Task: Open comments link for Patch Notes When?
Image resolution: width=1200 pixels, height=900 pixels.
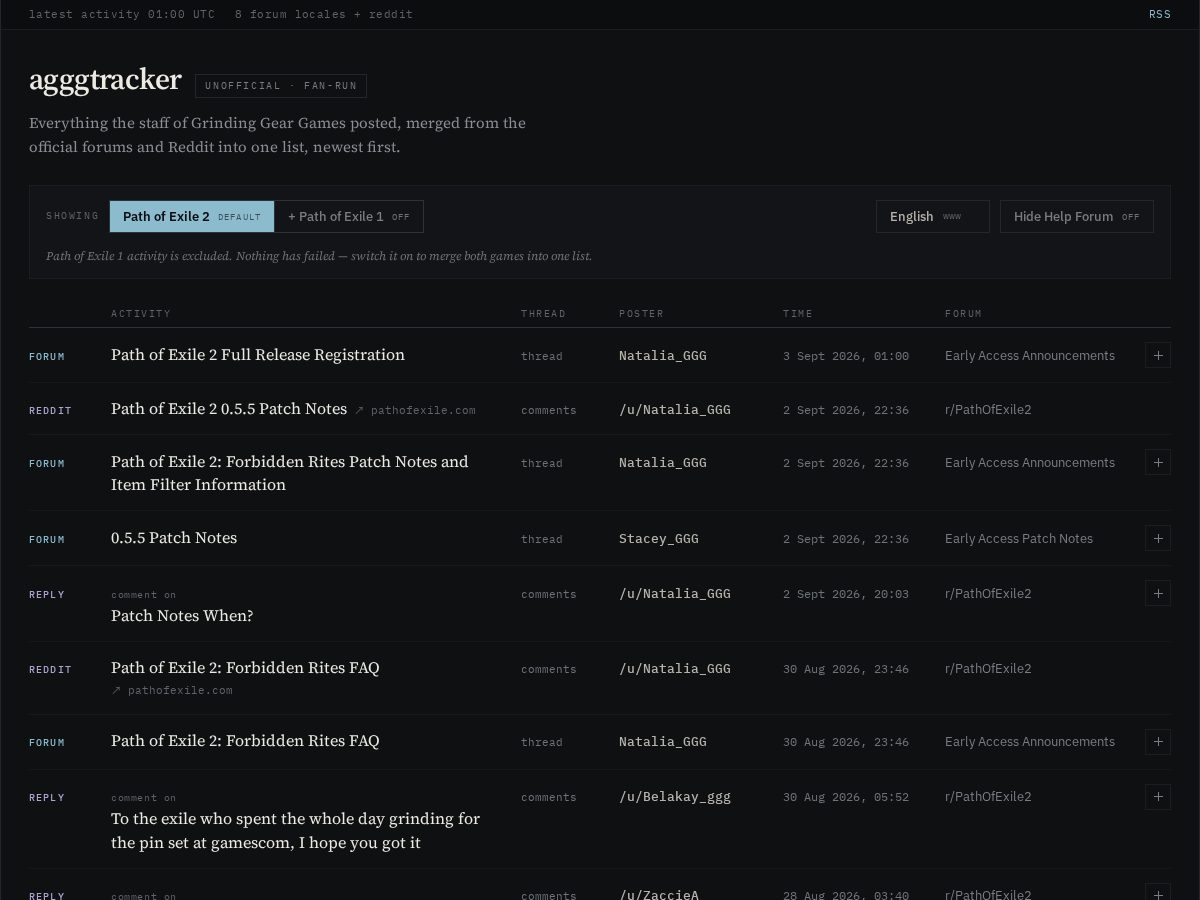Action: (x=548, y=594)
